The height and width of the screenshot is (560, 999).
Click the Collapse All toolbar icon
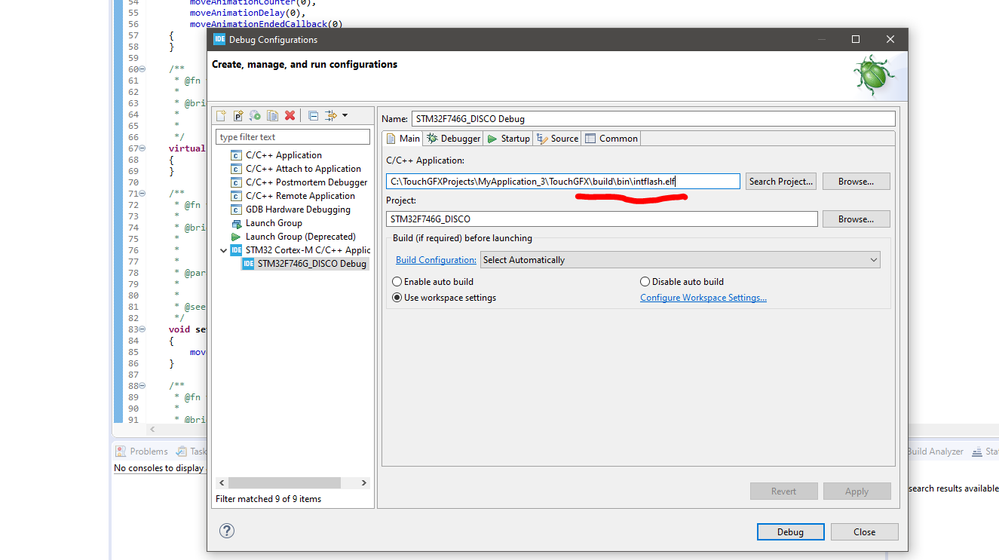tap(313, 115)
